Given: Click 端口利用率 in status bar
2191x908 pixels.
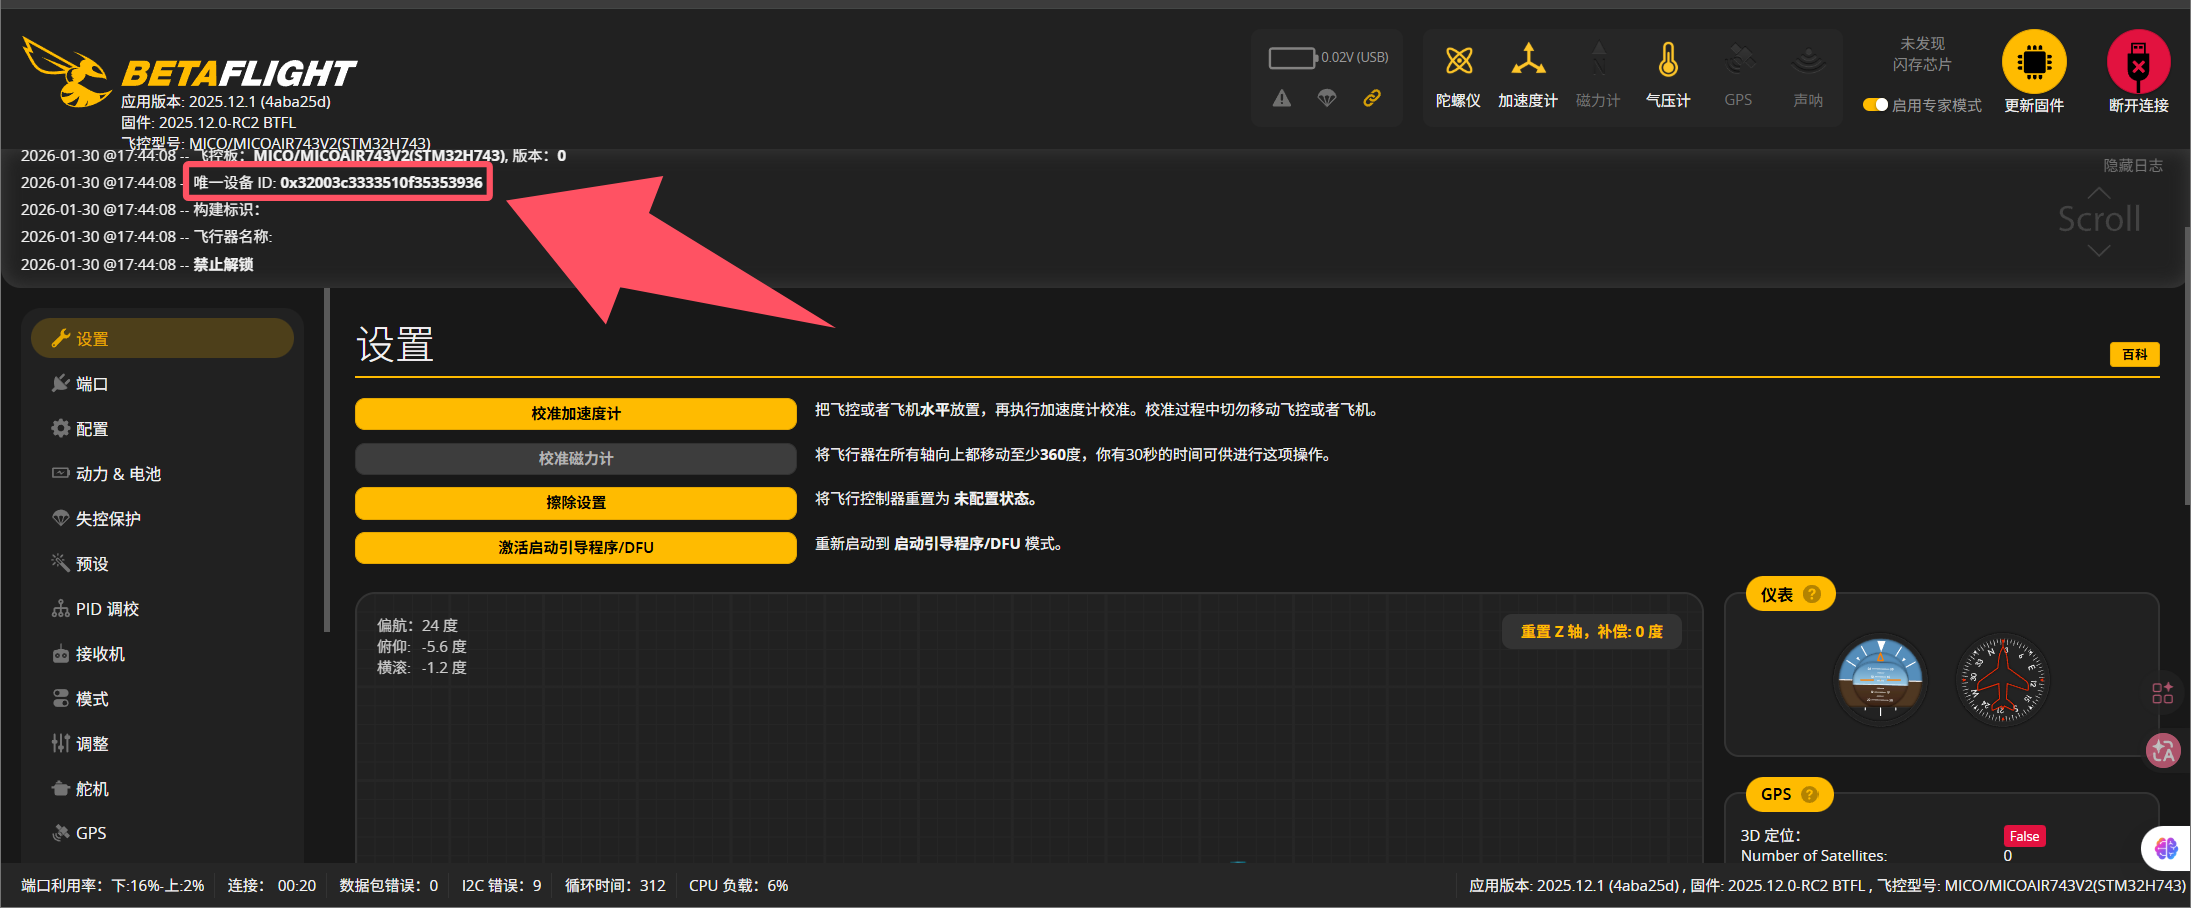Looking at the screenshot, I should click(x=113, y=886).
